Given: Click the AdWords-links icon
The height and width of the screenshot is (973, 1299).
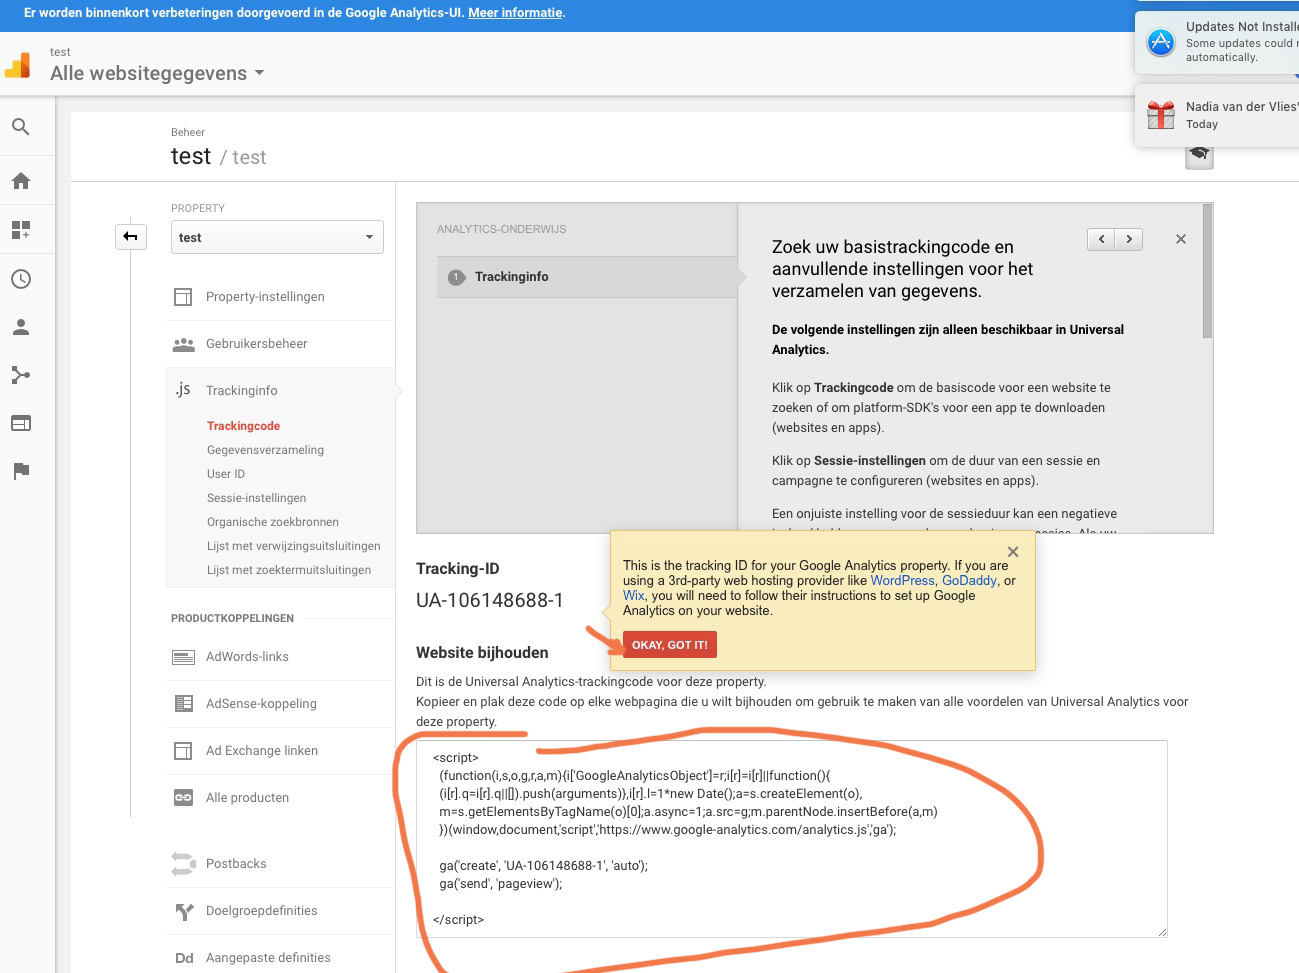Looking at the screenshot, I should [183, 657].
